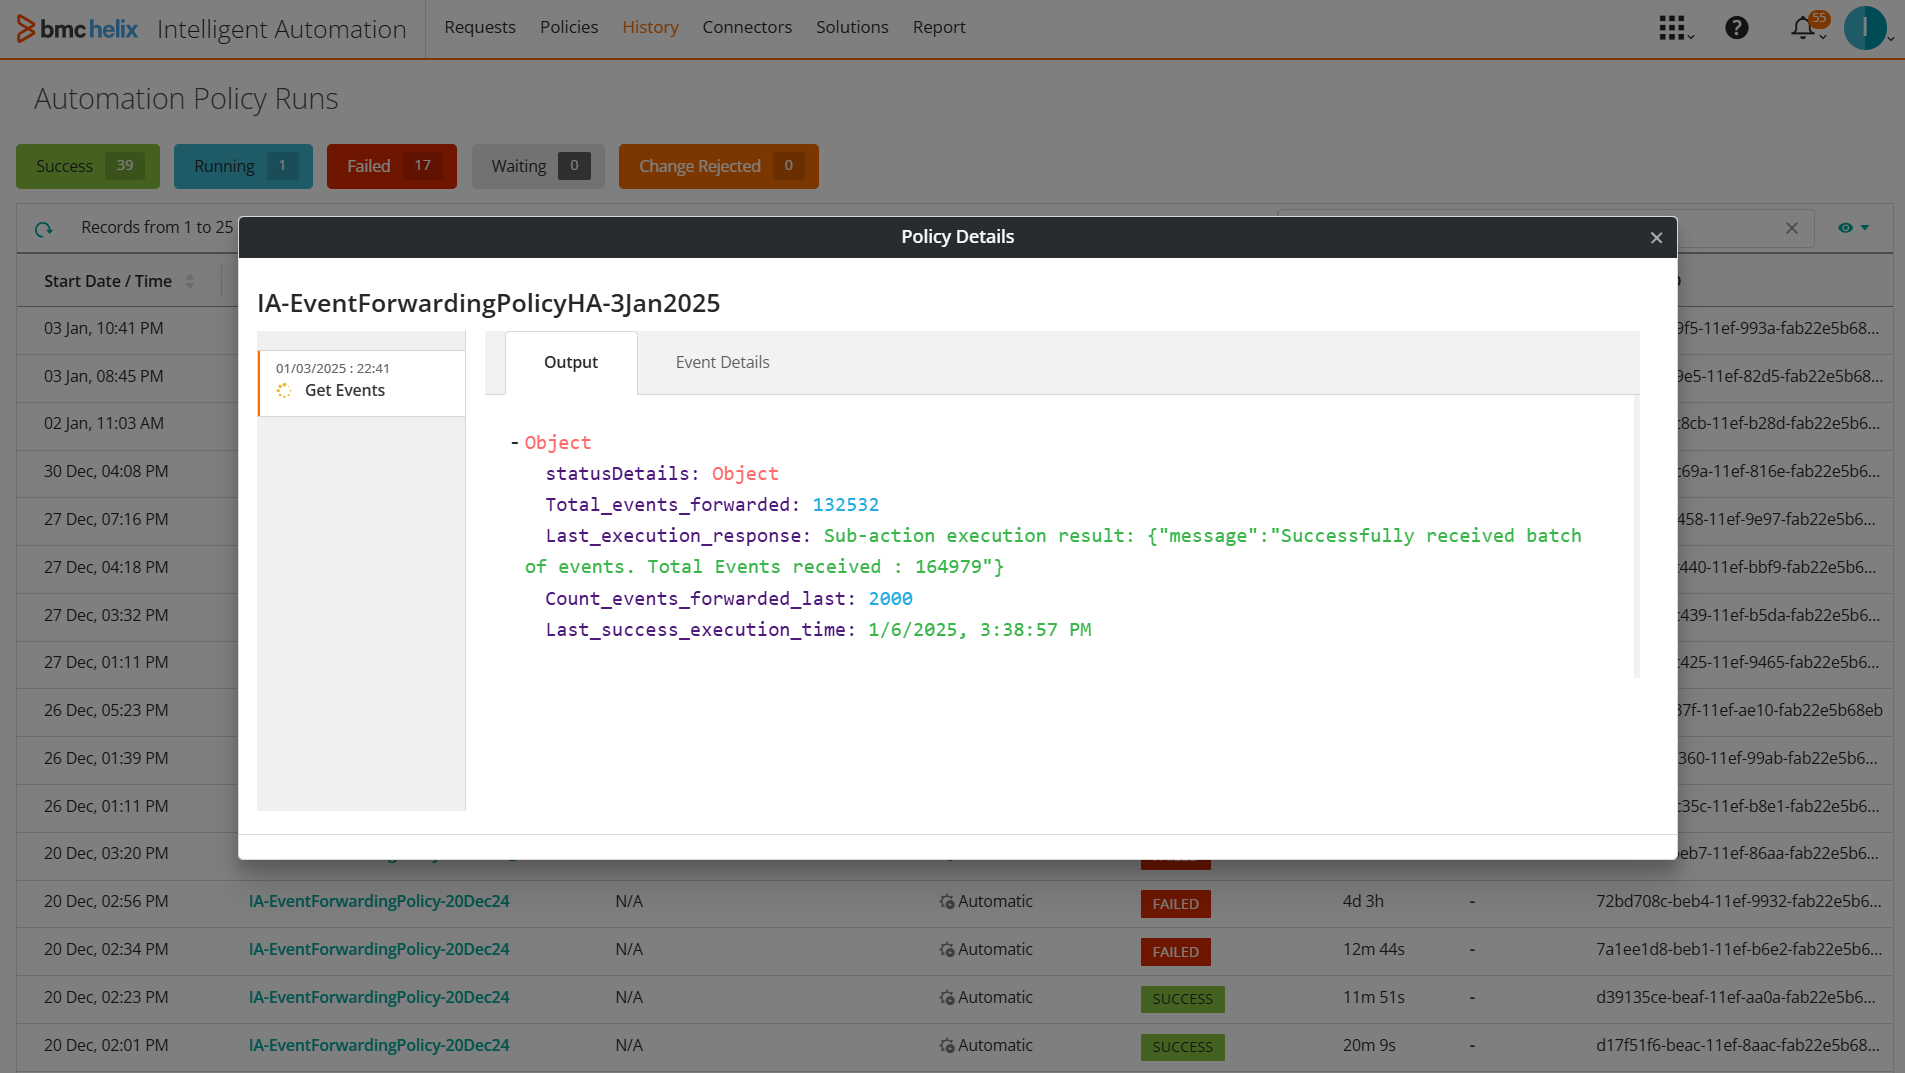Open the notifications bell icon
The image size is (1905, 1073).
[1803, 28]
